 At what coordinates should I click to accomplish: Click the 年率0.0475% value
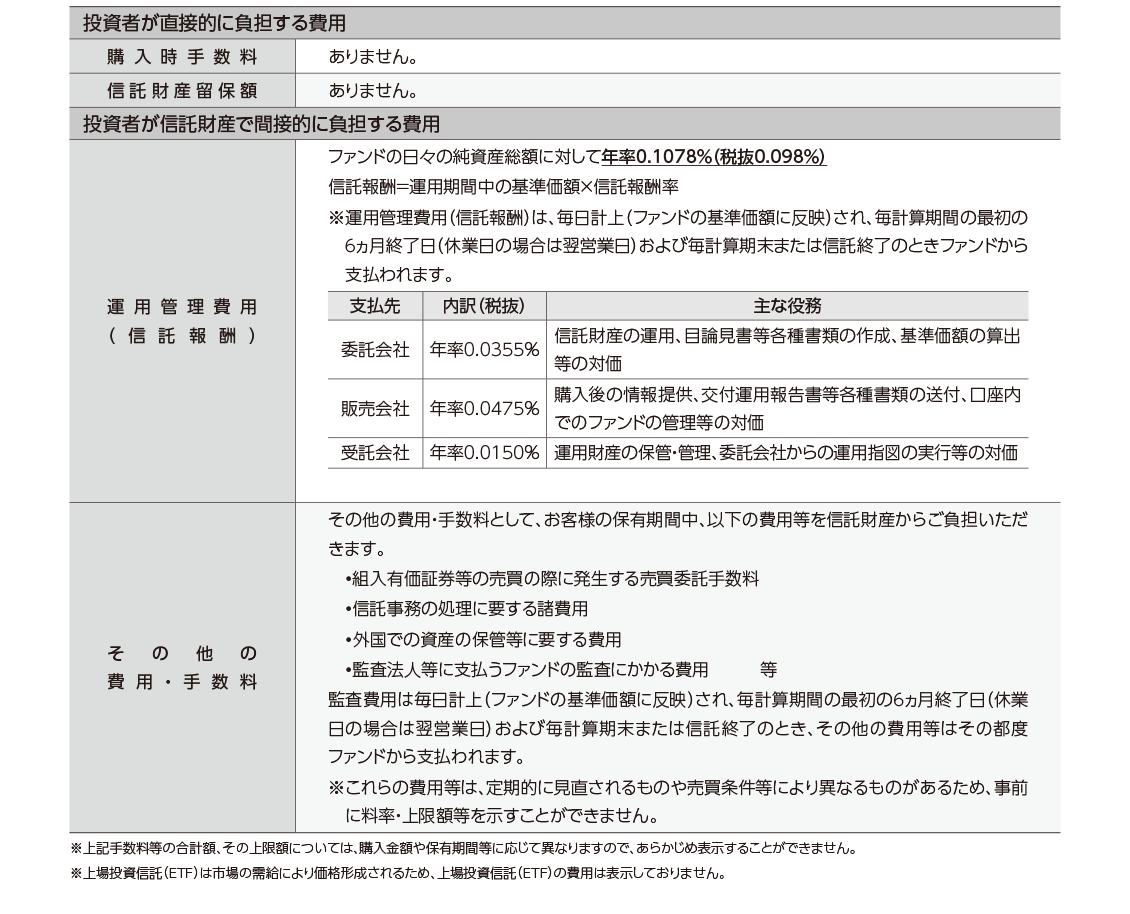coord(484,409)
